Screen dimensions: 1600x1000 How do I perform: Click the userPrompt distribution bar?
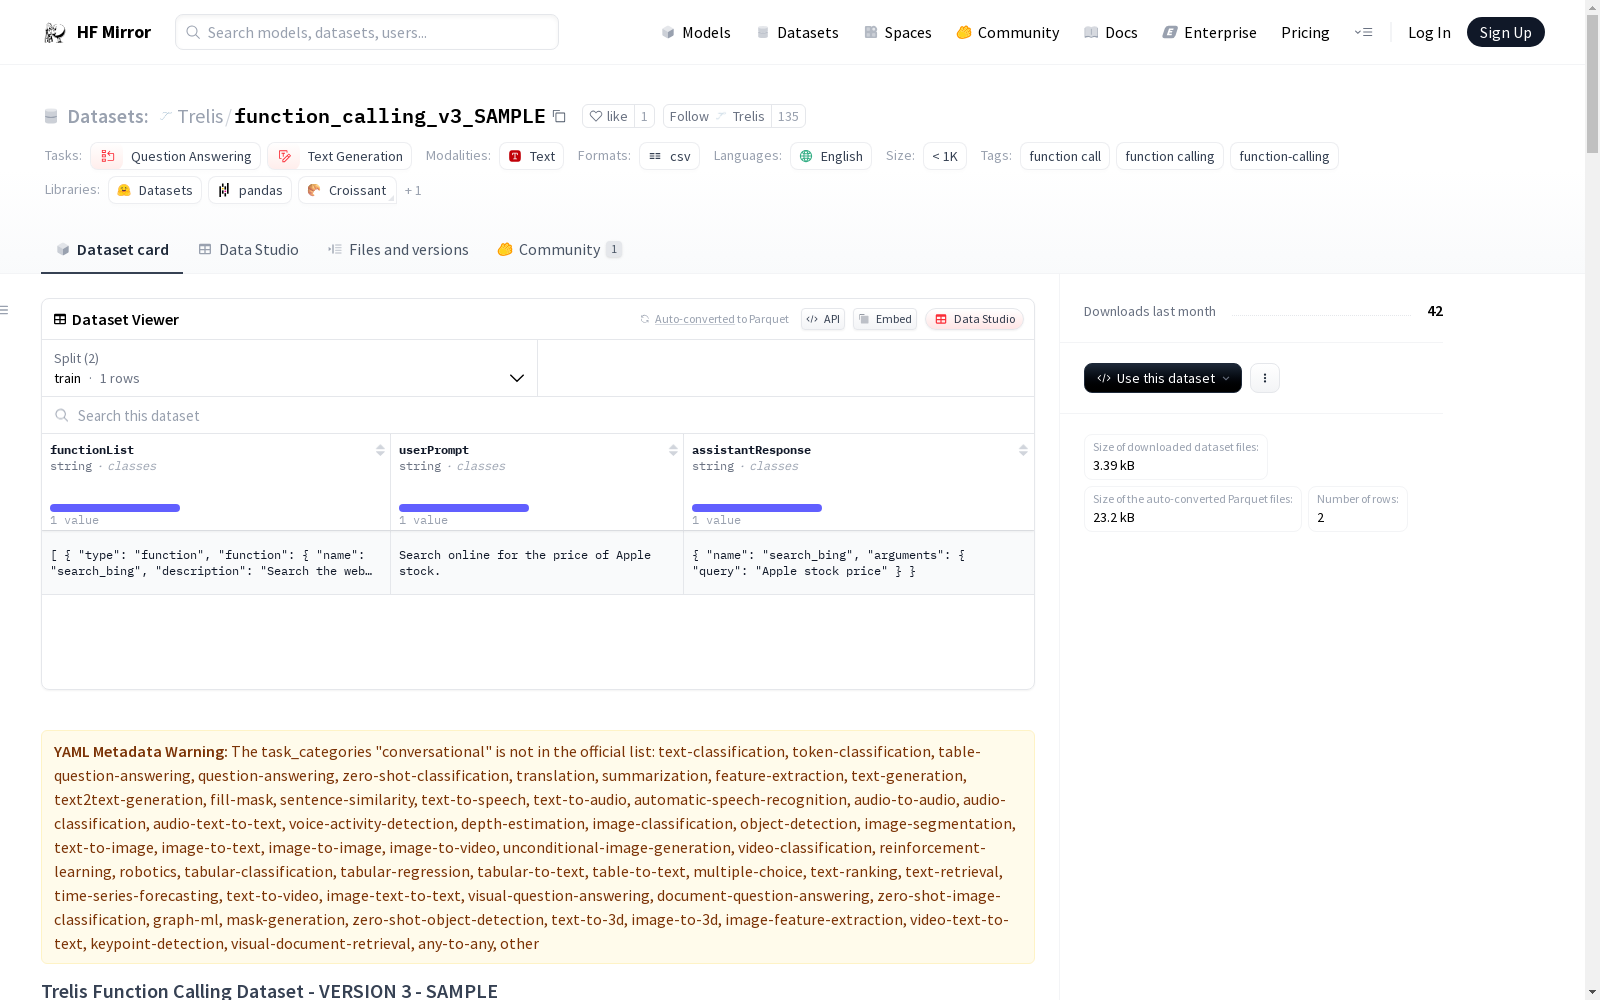pyautogui.click(x=464, y=508)
